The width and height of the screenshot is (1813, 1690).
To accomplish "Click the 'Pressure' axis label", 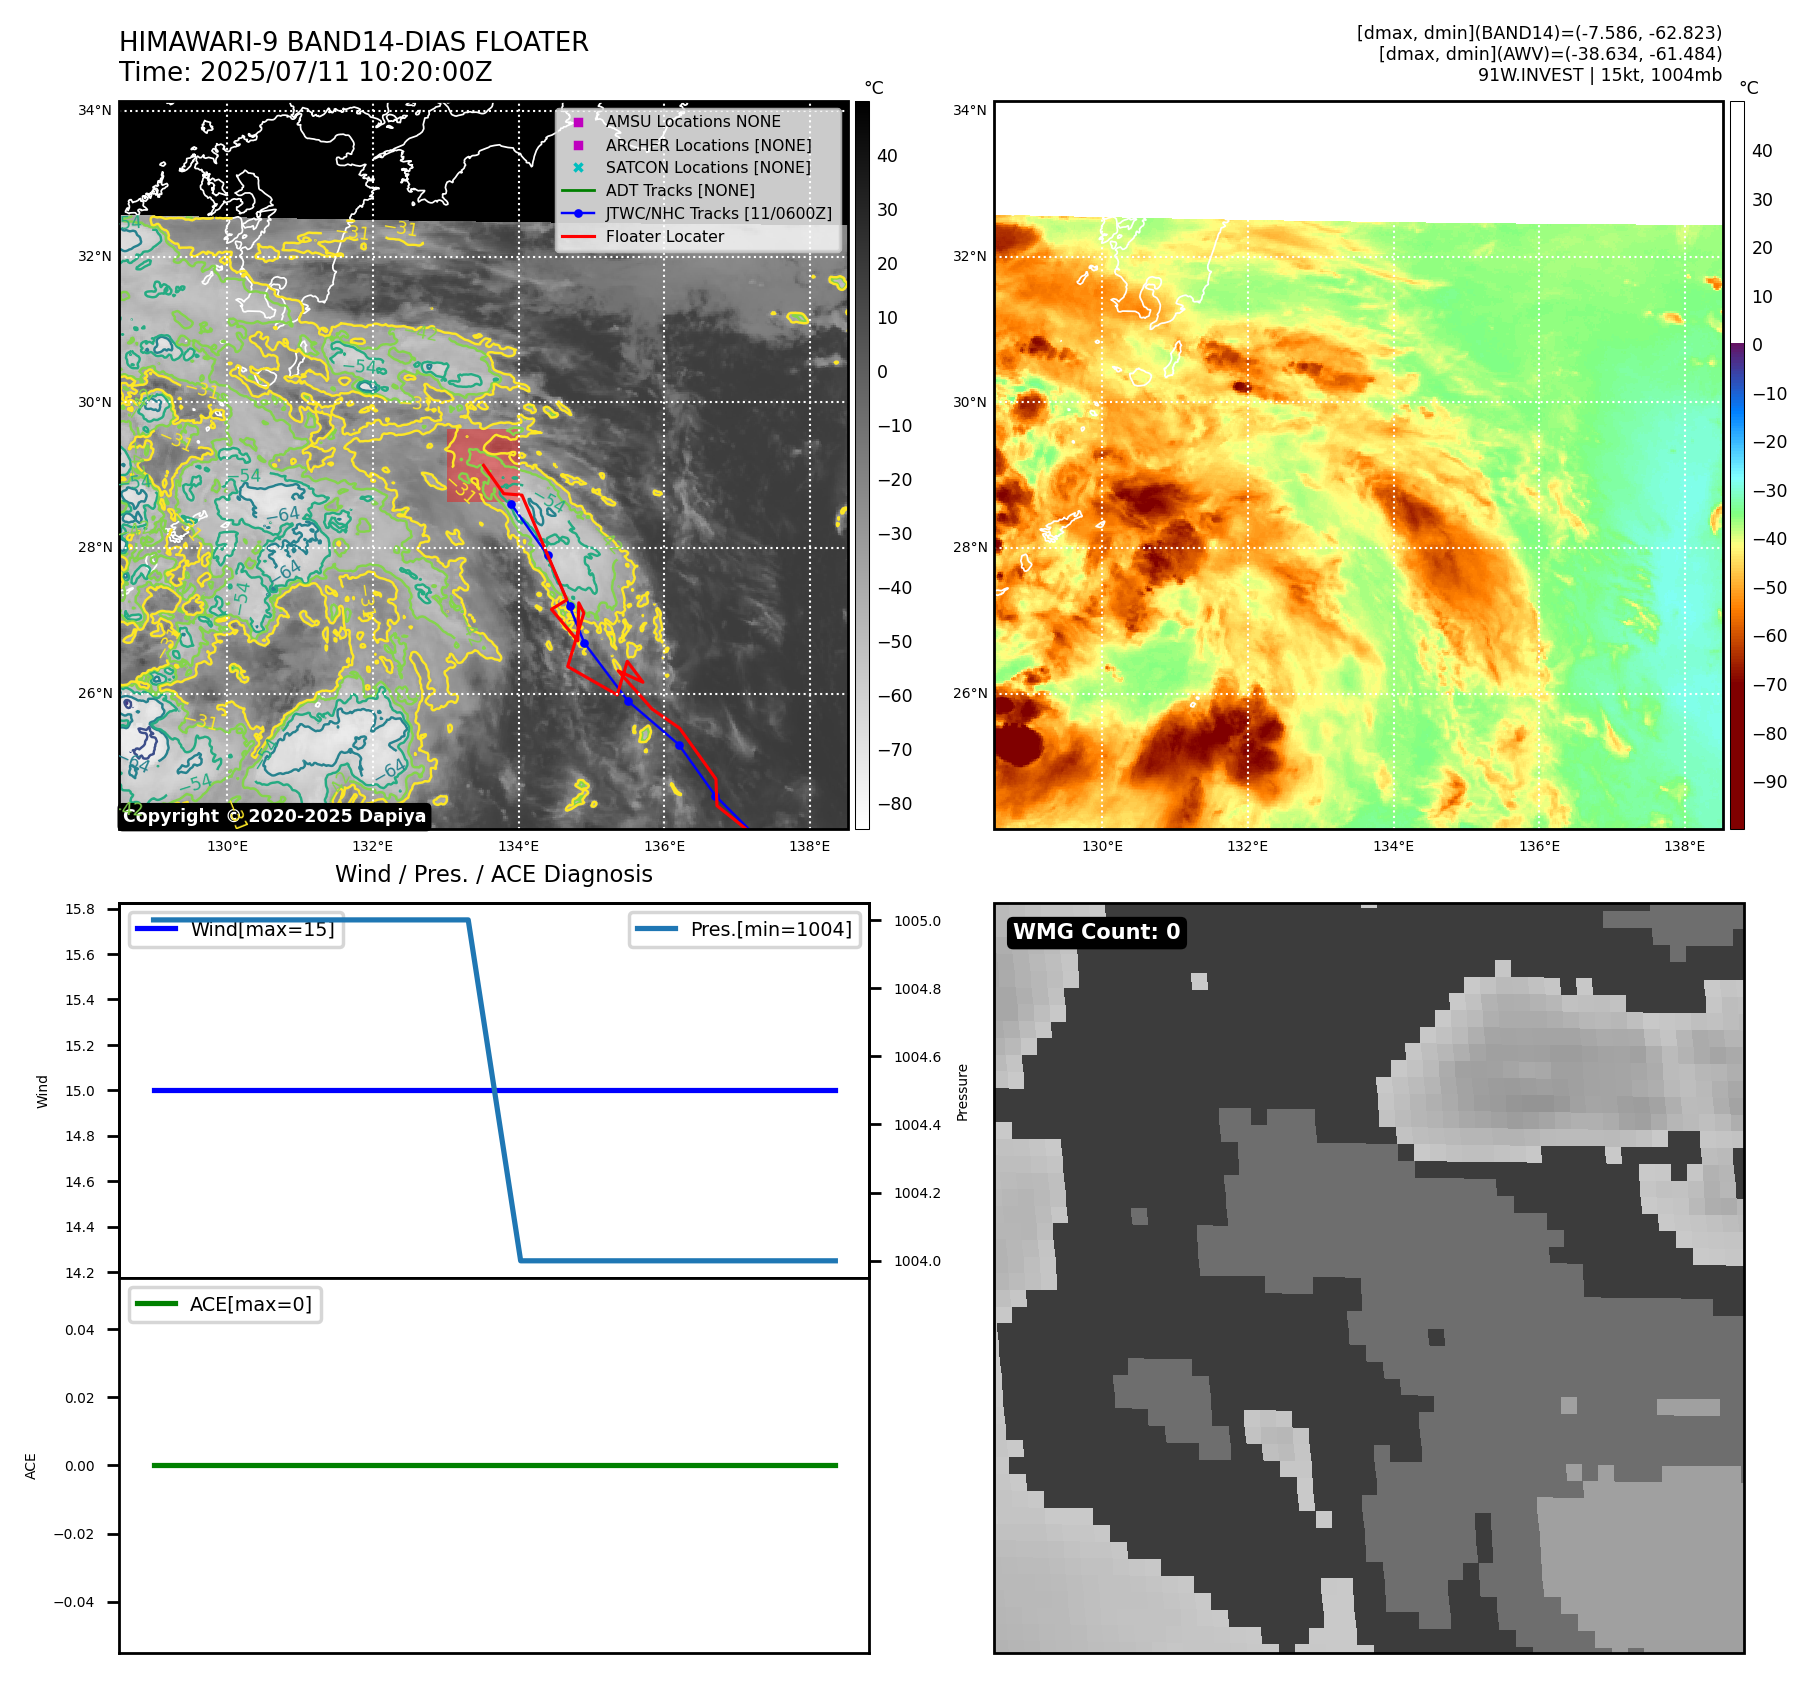I will 963,1092.
